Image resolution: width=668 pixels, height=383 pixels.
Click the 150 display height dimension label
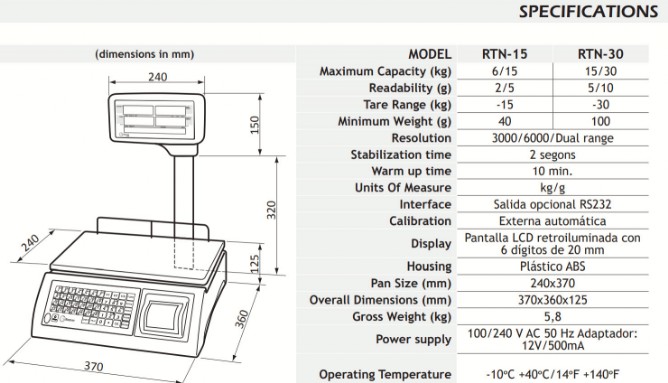pyautogui.click(x=254, y=124)
